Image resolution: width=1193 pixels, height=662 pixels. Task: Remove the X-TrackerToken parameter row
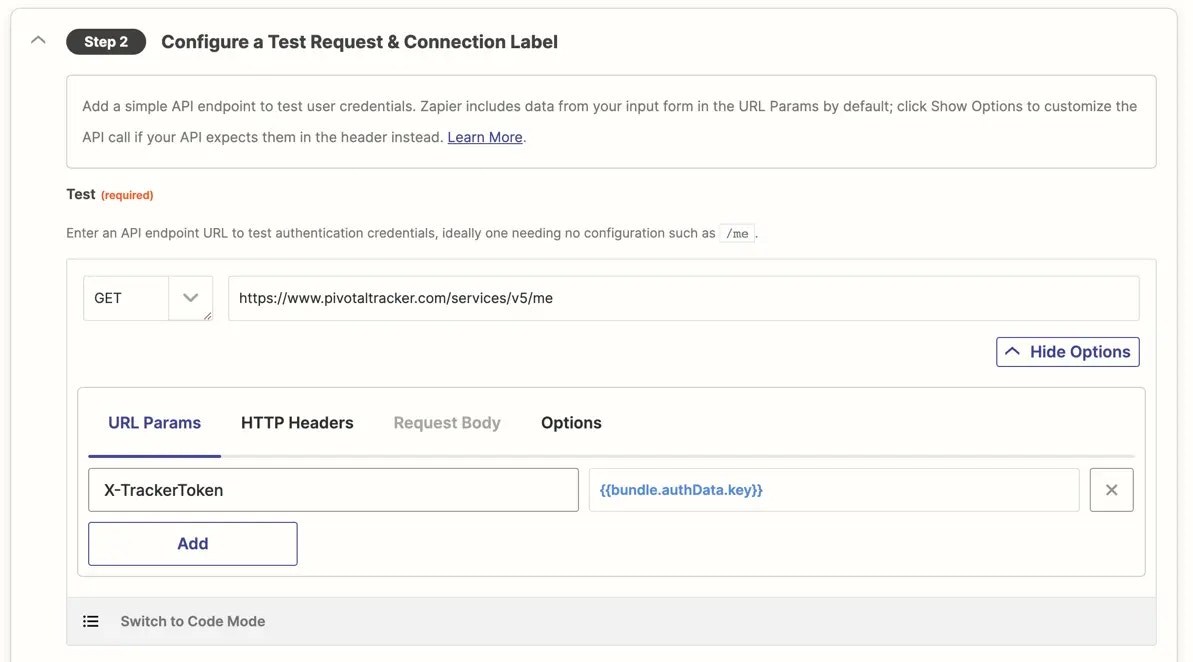tap(1112, 490)
